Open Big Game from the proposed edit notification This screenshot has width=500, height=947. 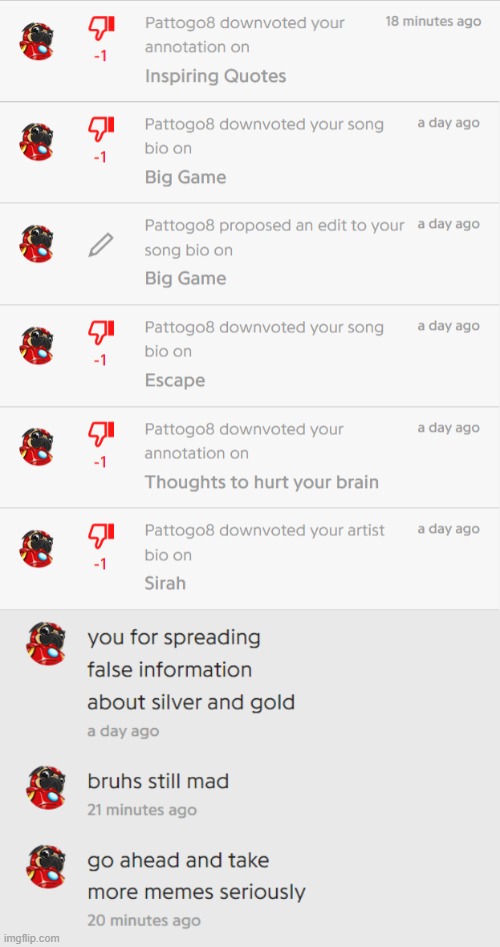click(185, 278)
